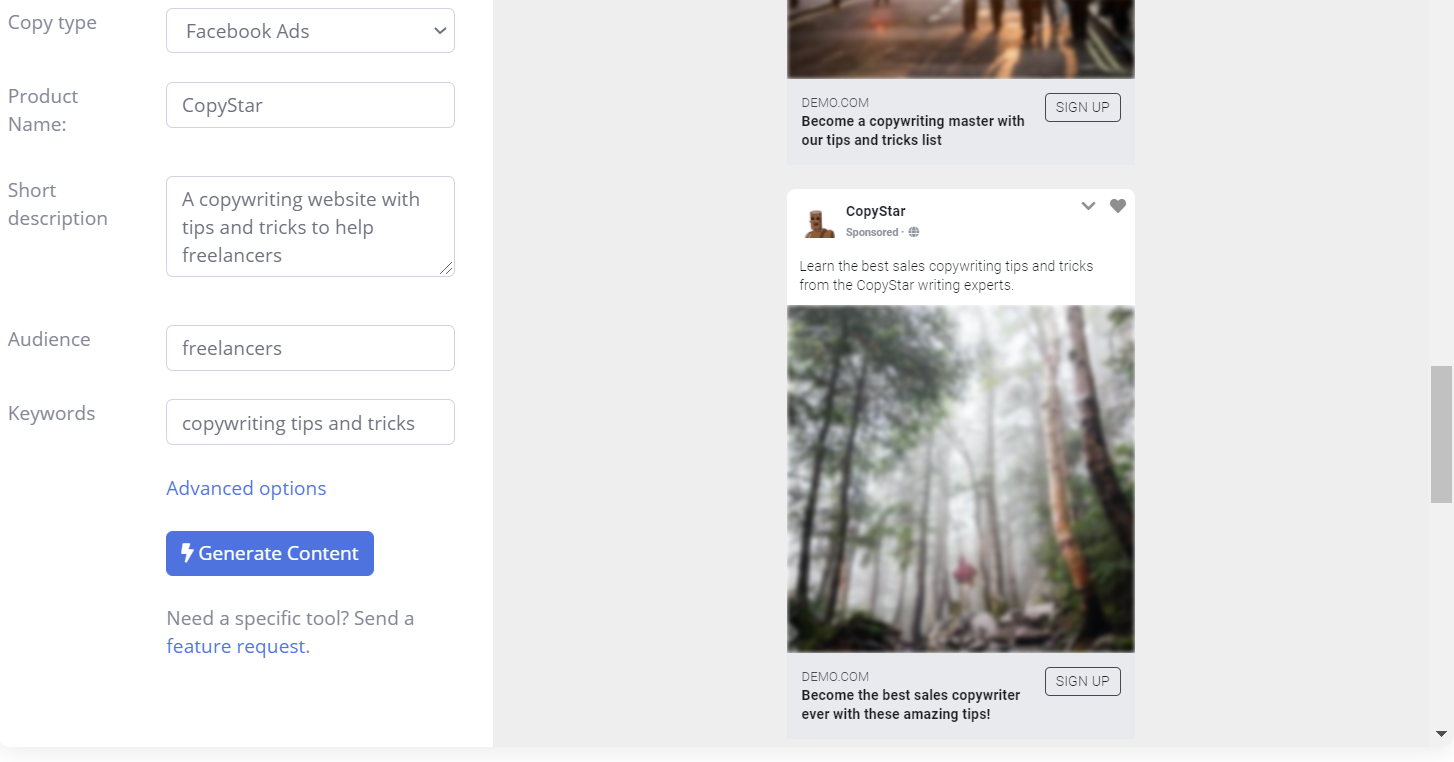Click the headline about becoming a copywriting master
1454x762 pixels.
912,130
